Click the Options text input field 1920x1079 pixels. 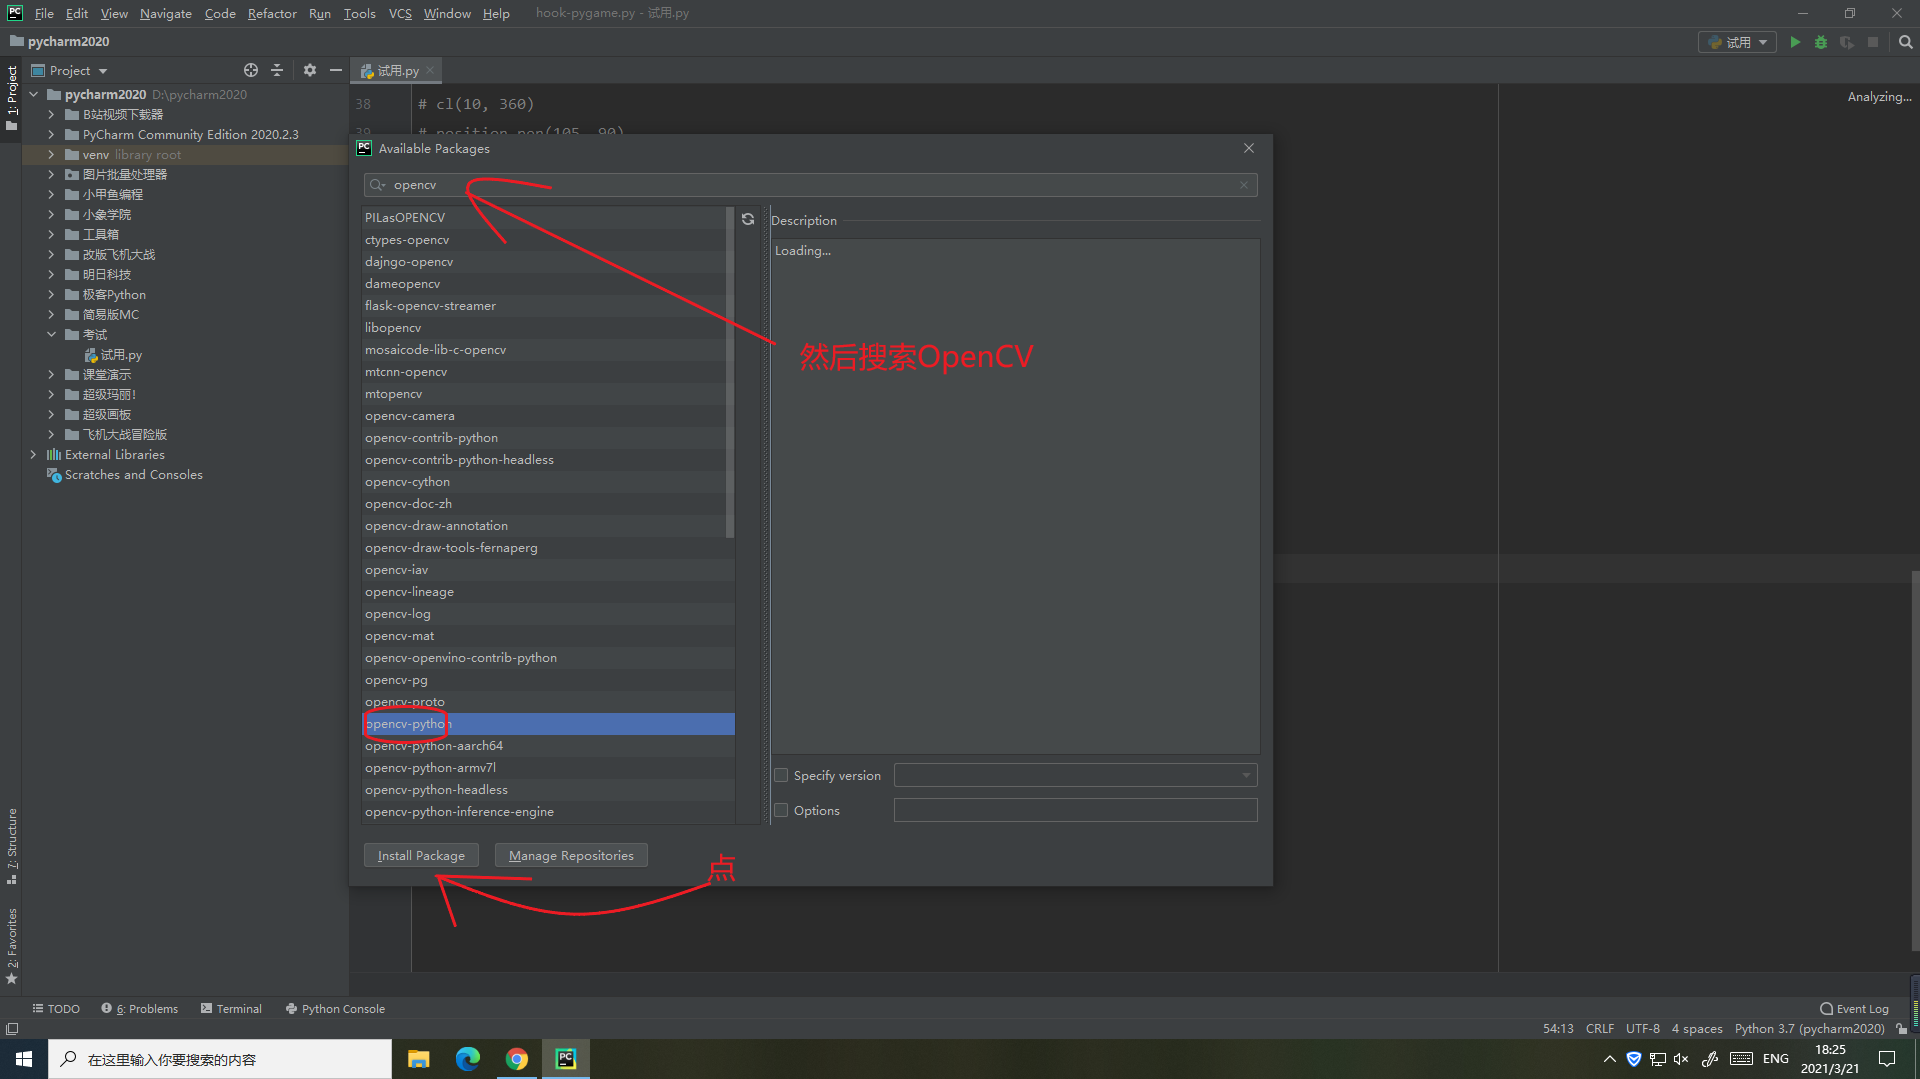pyautogui.click(x=1075, y=810)
